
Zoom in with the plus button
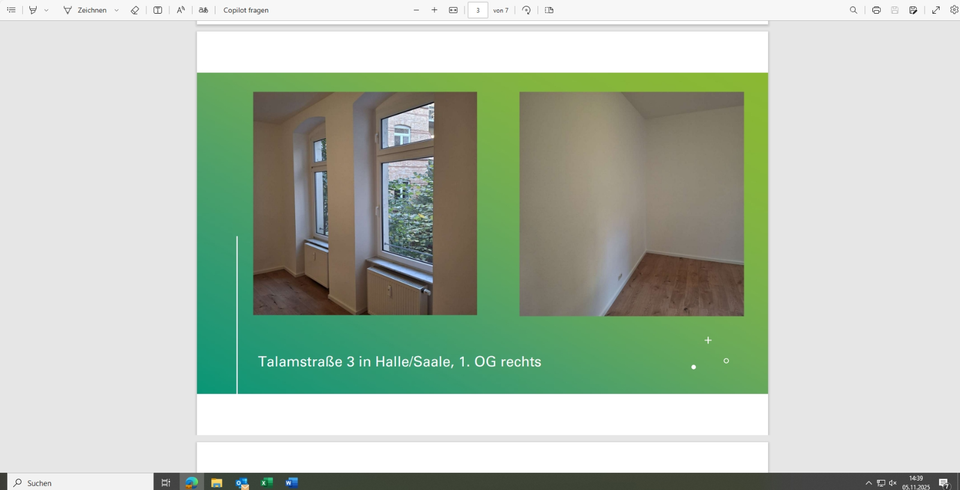434,10
